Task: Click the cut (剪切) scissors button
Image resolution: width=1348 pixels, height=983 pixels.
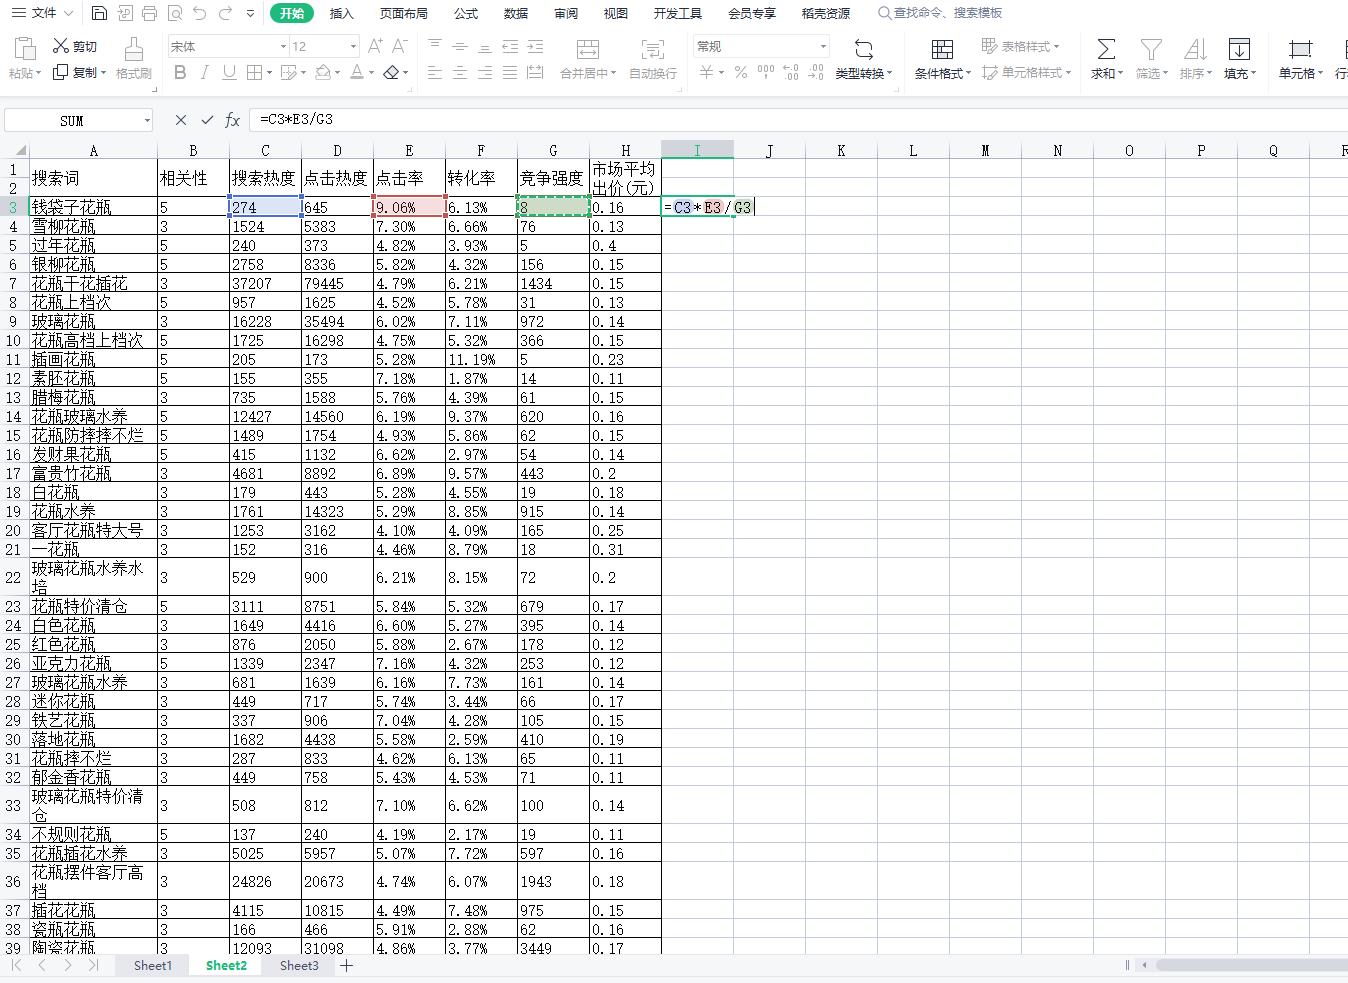Action: (x=75, y=46)
